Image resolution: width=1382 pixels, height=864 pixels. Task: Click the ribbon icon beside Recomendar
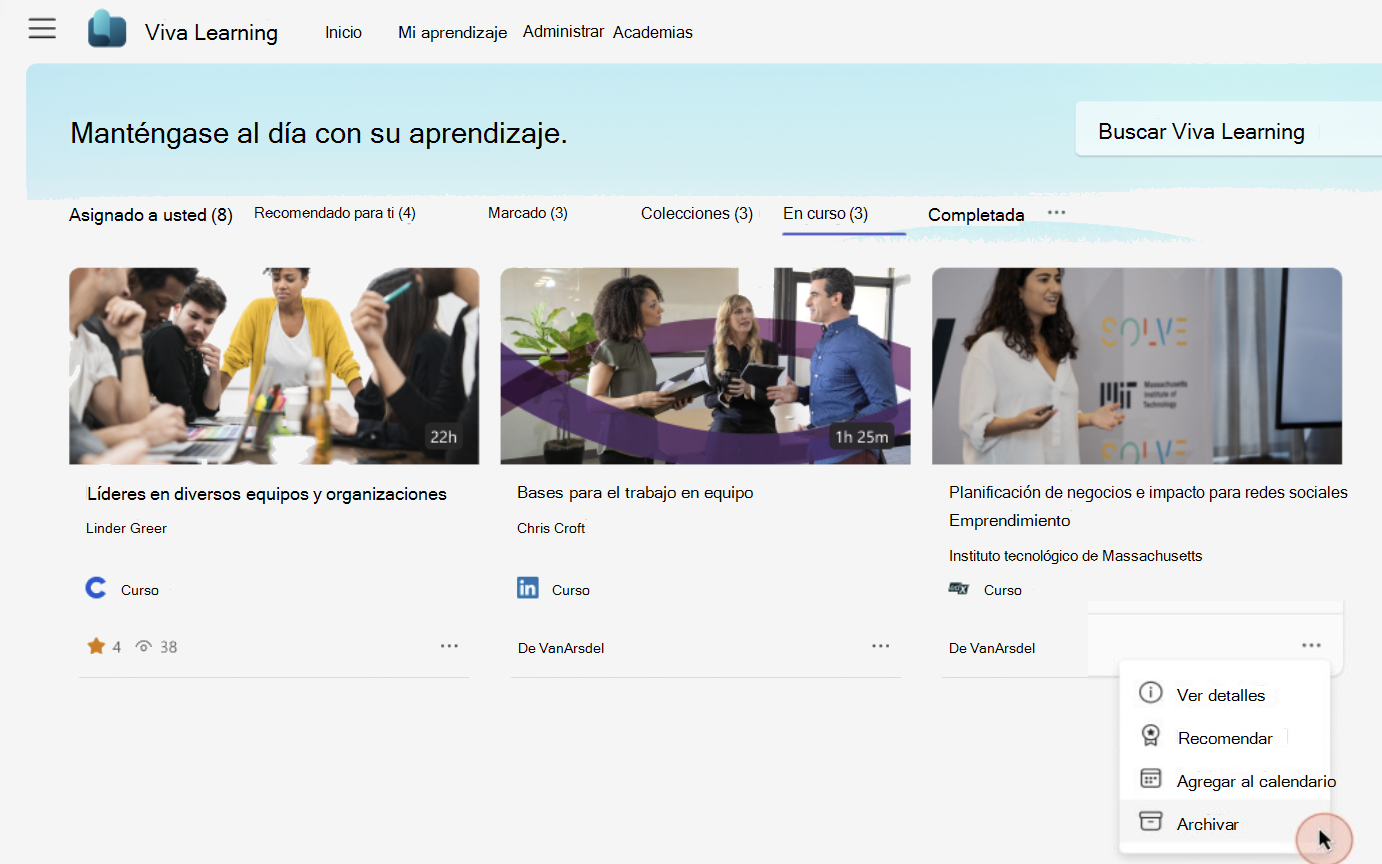click(x=1151, y=736)
